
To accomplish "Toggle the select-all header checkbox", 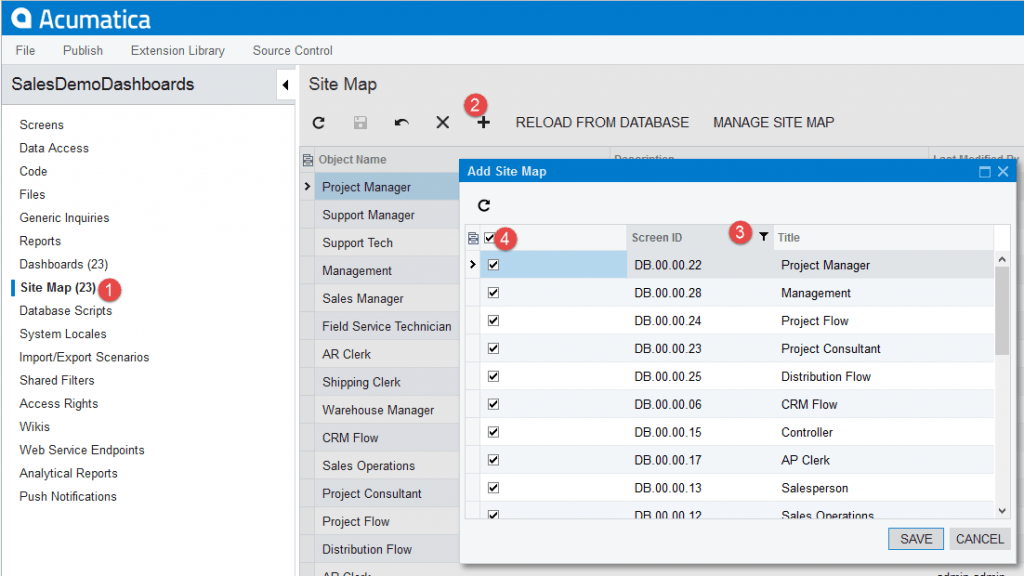I will pos(490,238).
